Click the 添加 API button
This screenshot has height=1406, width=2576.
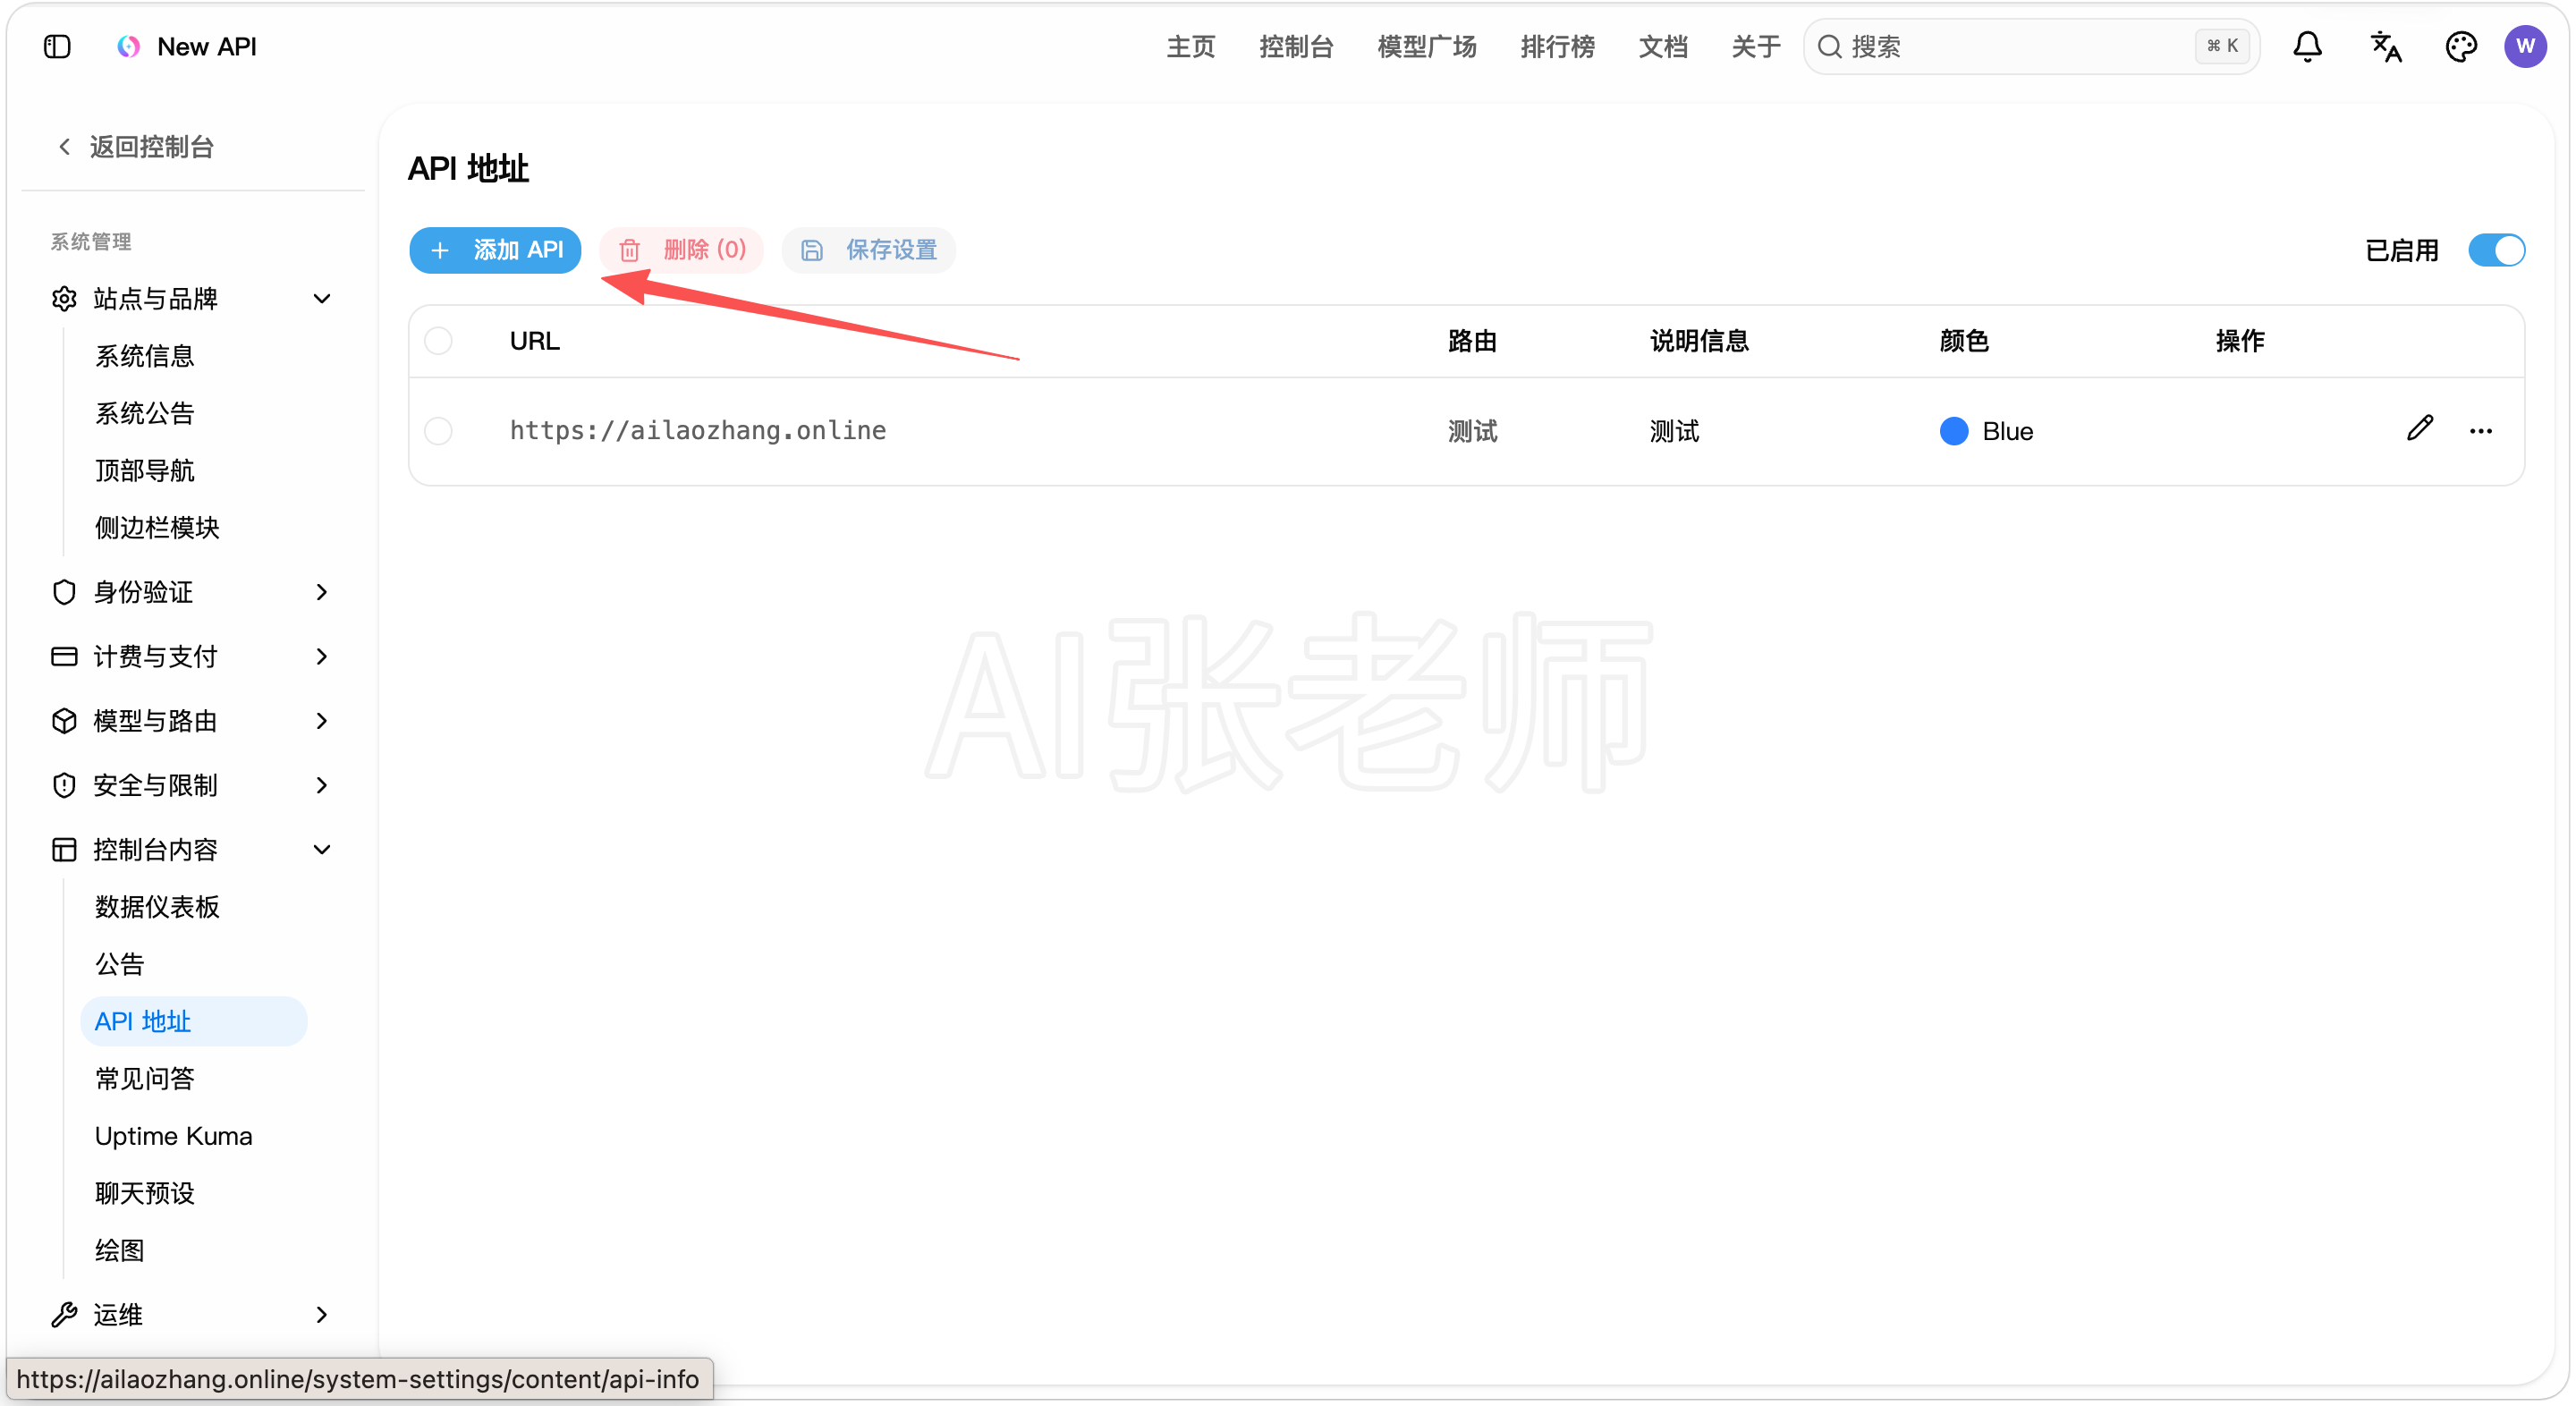point(495,249)
